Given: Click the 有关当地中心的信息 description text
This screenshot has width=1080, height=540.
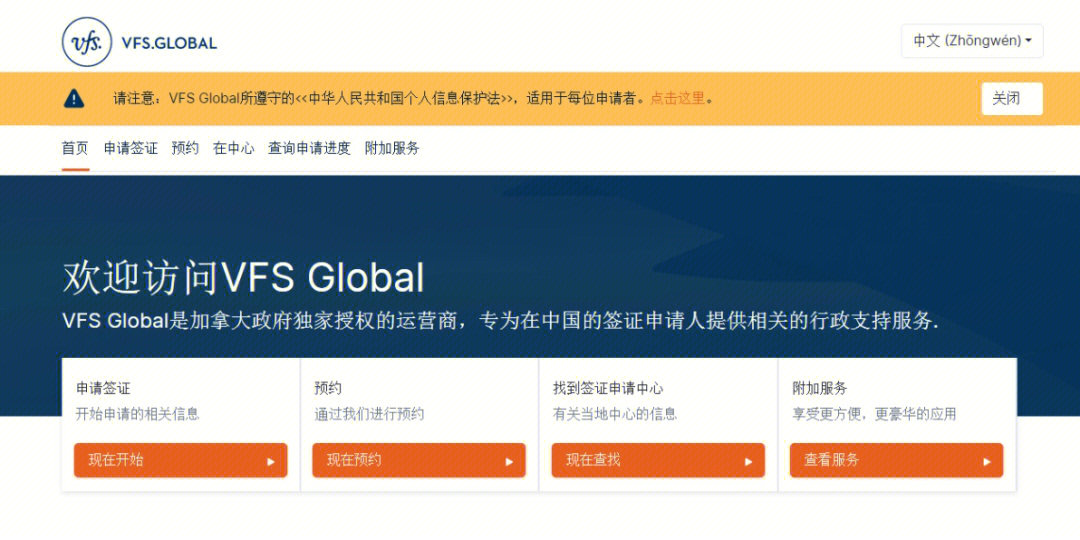Looking at the screenshot, I should tap(615, 414).
